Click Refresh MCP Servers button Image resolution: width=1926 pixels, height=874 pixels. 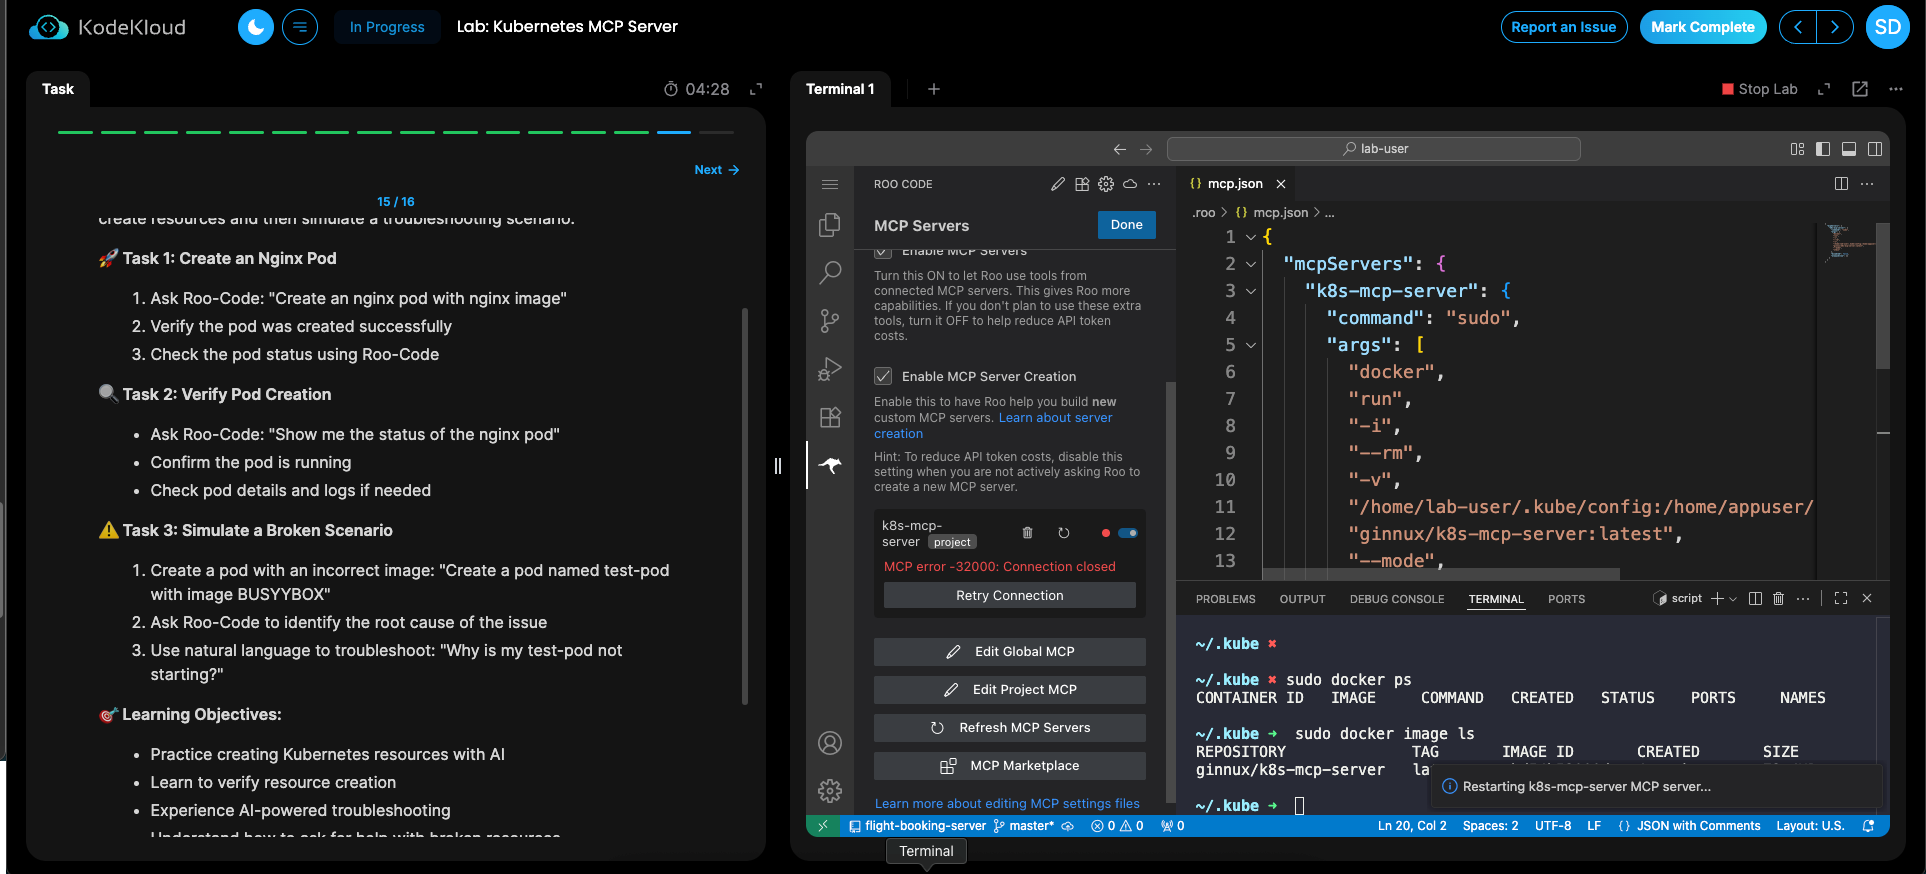[x=1010, y=728]
